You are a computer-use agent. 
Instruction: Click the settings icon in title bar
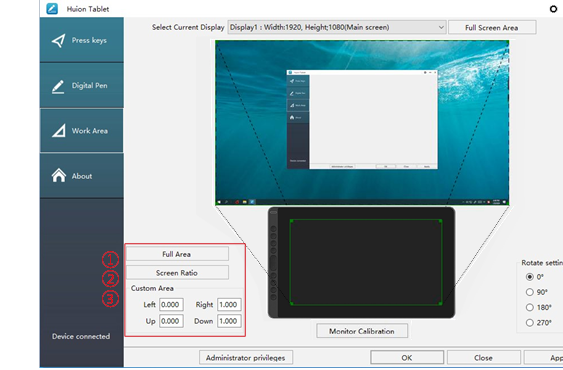(553, 9)
